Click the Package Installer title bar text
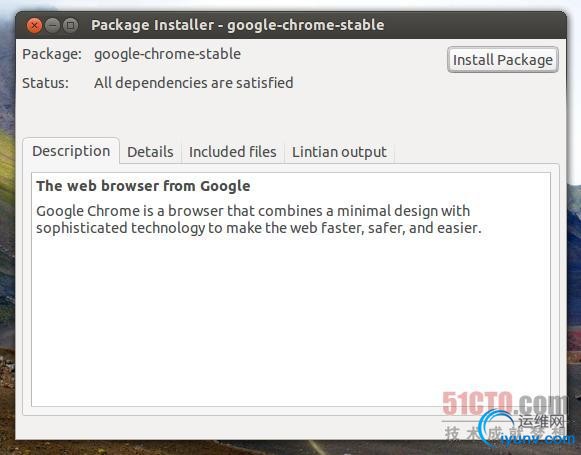581x455 pixels. (238, 25)
